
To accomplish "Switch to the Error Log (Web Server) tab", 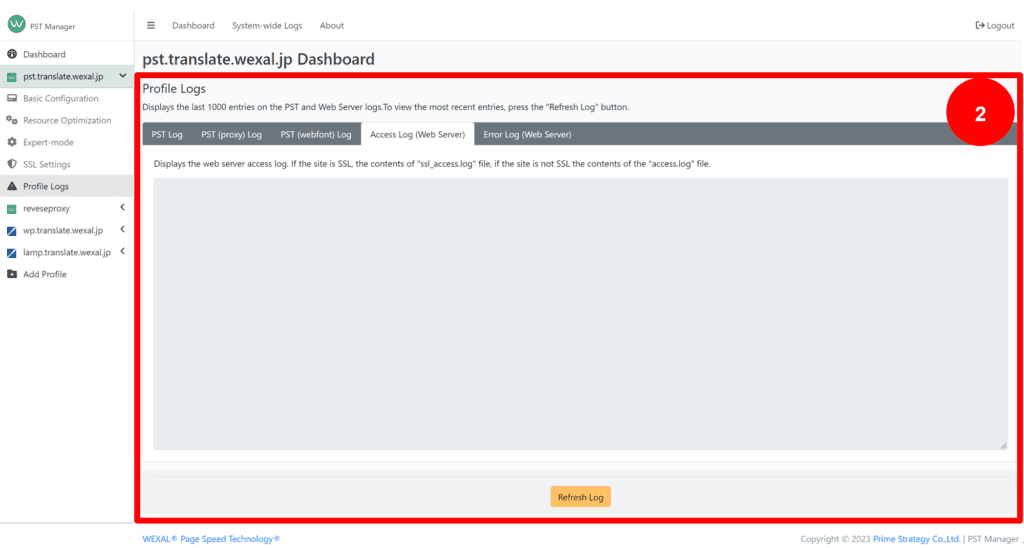I will [x=528, y=135].
